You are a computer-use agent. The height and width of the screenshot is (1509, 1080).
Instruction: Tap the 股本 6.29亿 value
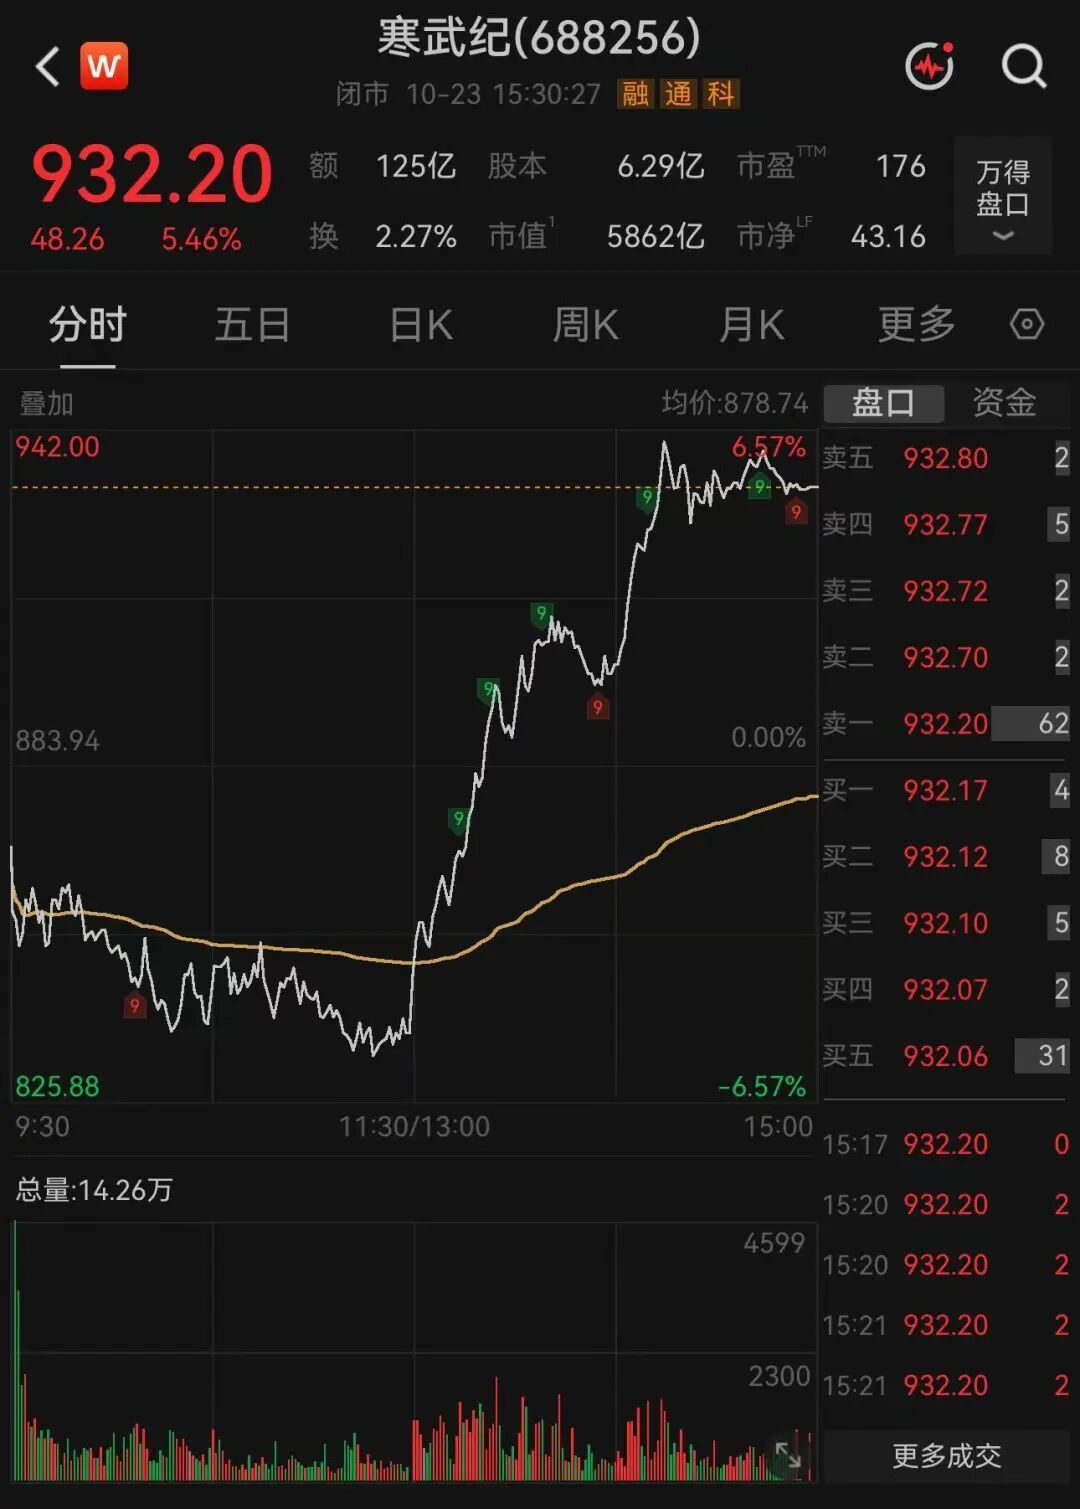(660, 166)
